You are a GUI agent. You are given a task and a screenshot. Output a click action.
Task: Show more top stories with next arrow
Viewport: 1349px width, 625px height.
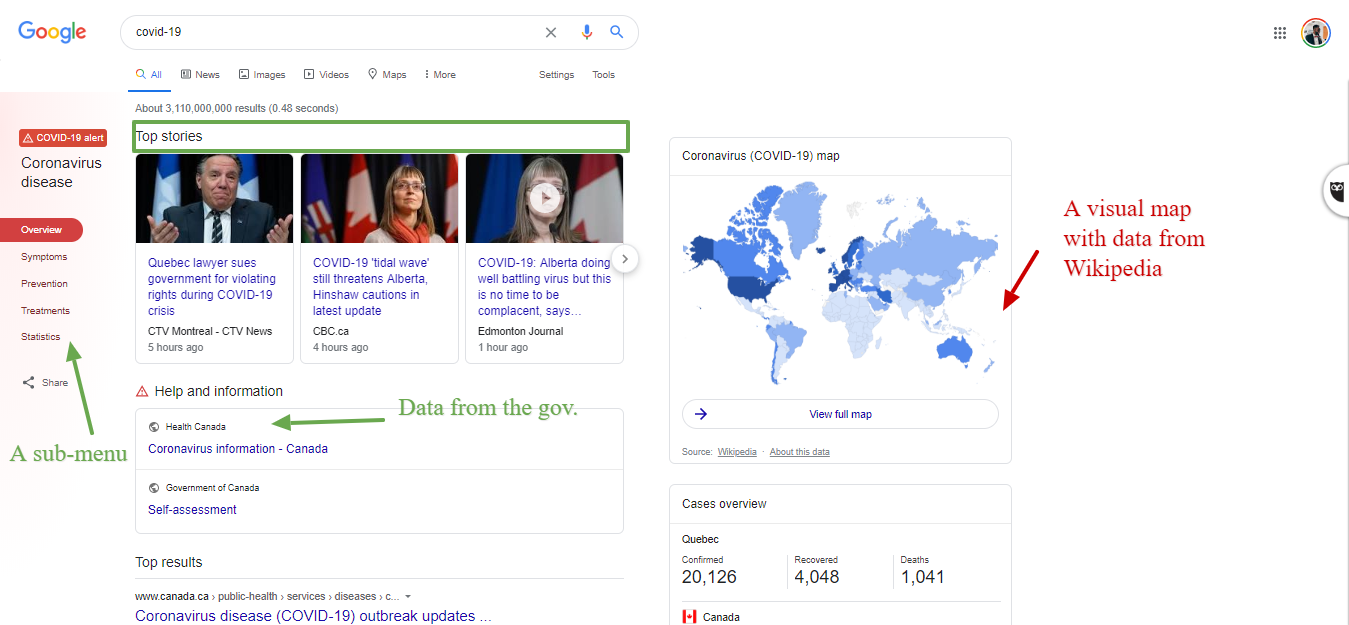[625, 259]
